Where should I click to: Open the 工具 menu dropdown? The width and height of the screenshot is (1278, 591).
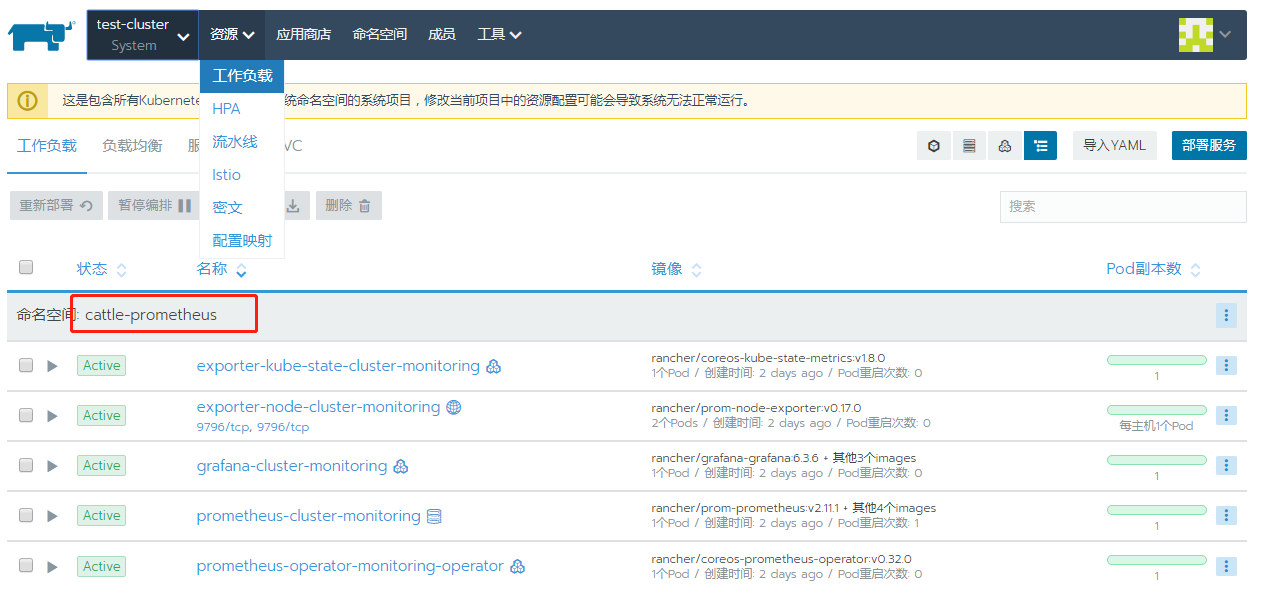495,33
